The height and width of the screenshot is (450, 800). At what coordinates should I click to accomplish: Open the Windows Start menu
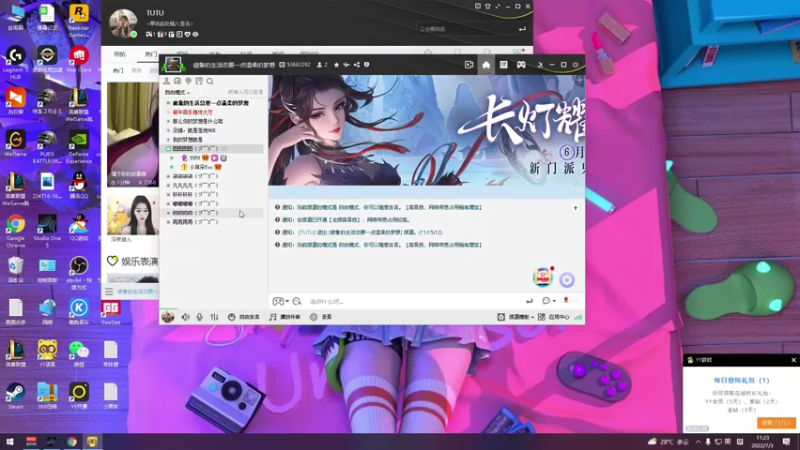tap(9, 441)
